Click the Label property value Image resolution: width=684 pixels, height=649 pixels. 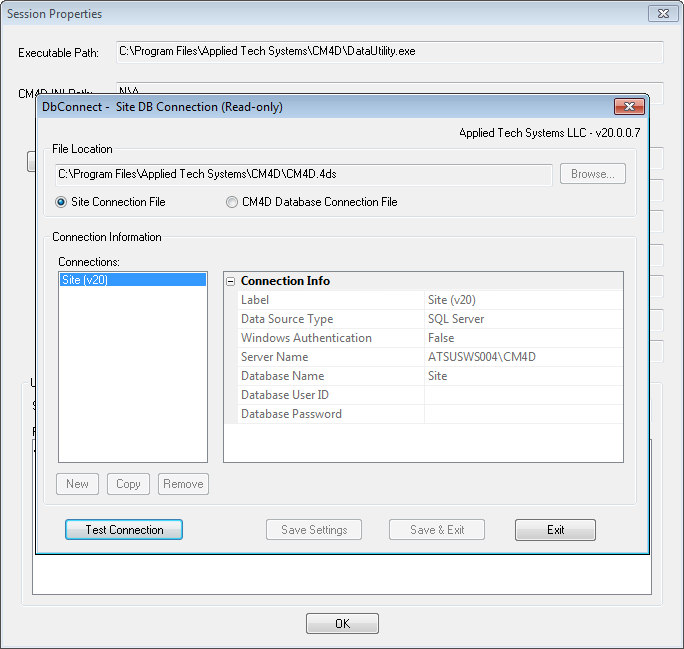pos(522,300)
